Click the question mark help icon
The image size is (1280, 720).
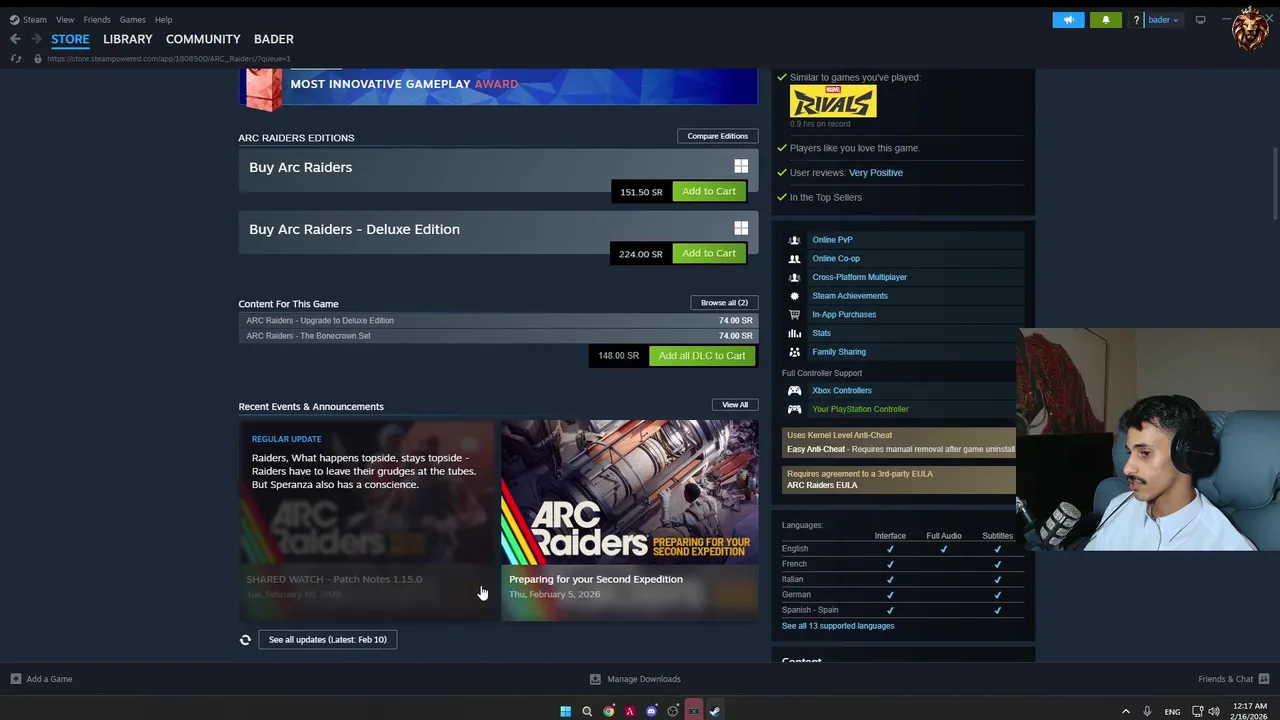[x=1136, y=20]
